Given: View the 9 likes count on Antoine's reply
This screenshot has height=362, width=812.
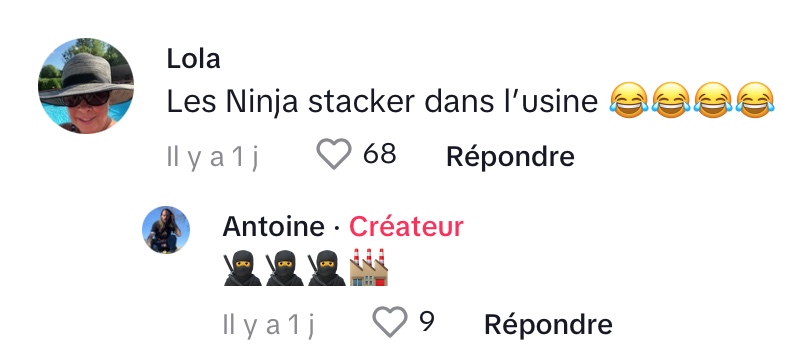Looking at the screenshot, I should pos(427,322).
